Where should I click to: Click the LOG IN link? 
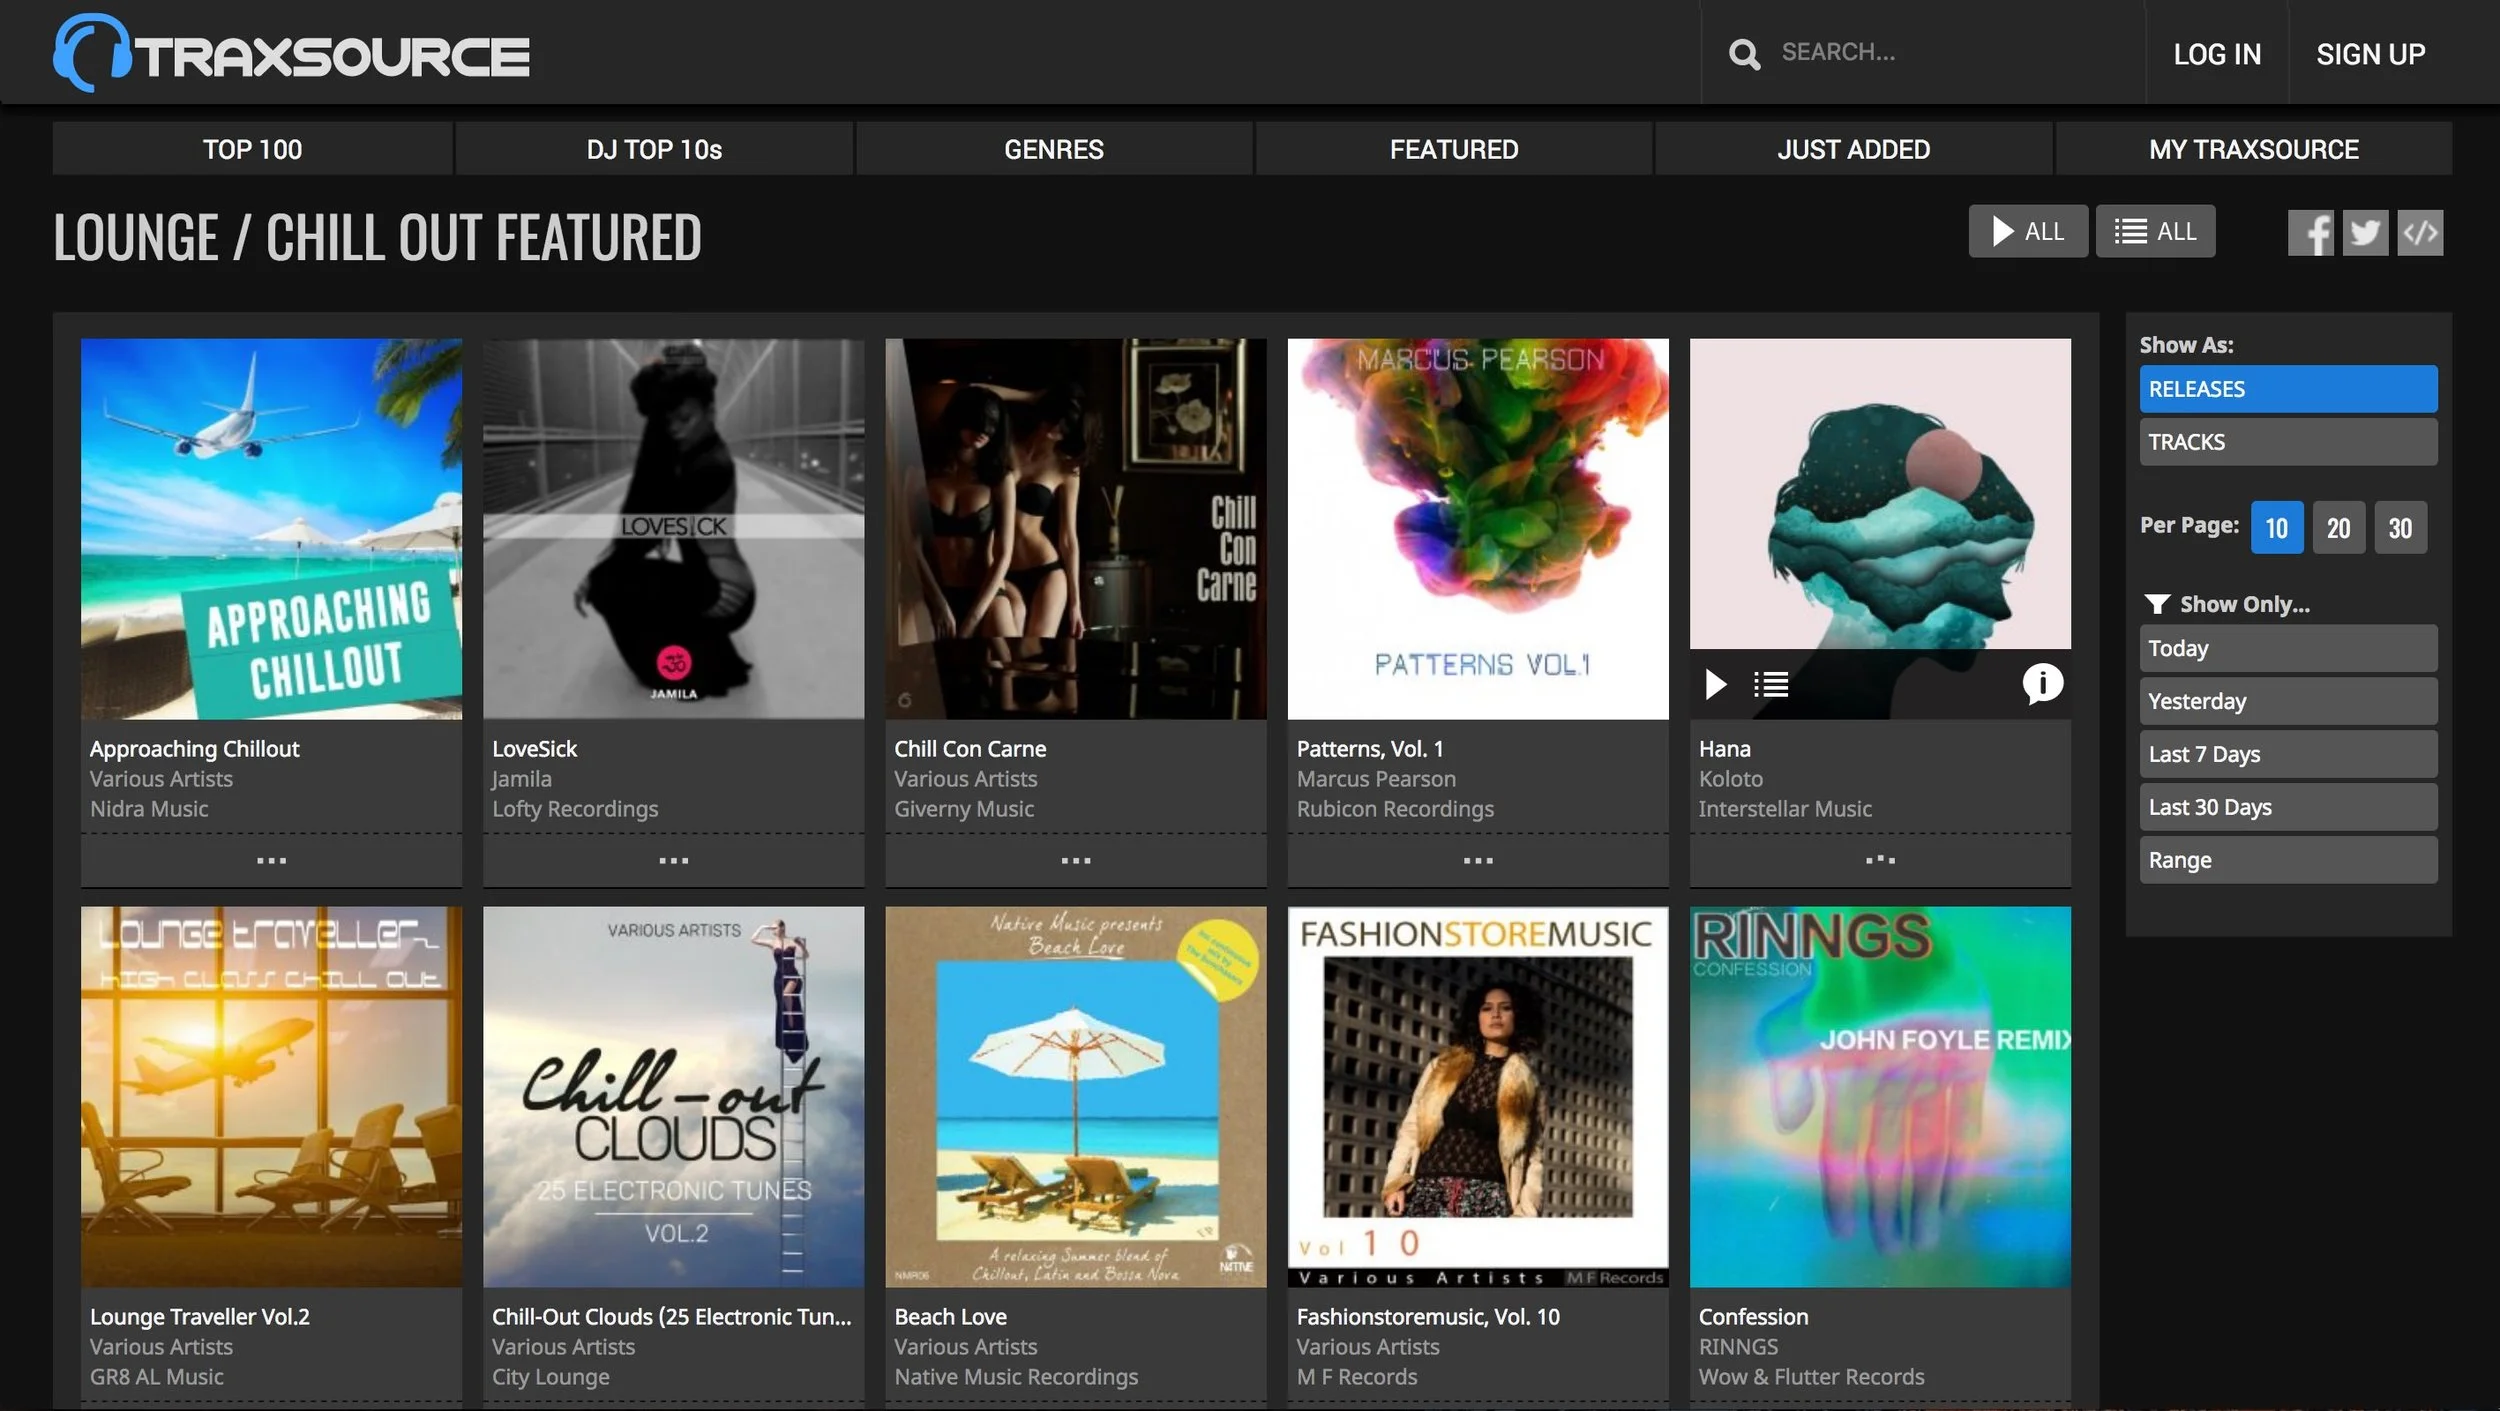tap(2217, 54)
